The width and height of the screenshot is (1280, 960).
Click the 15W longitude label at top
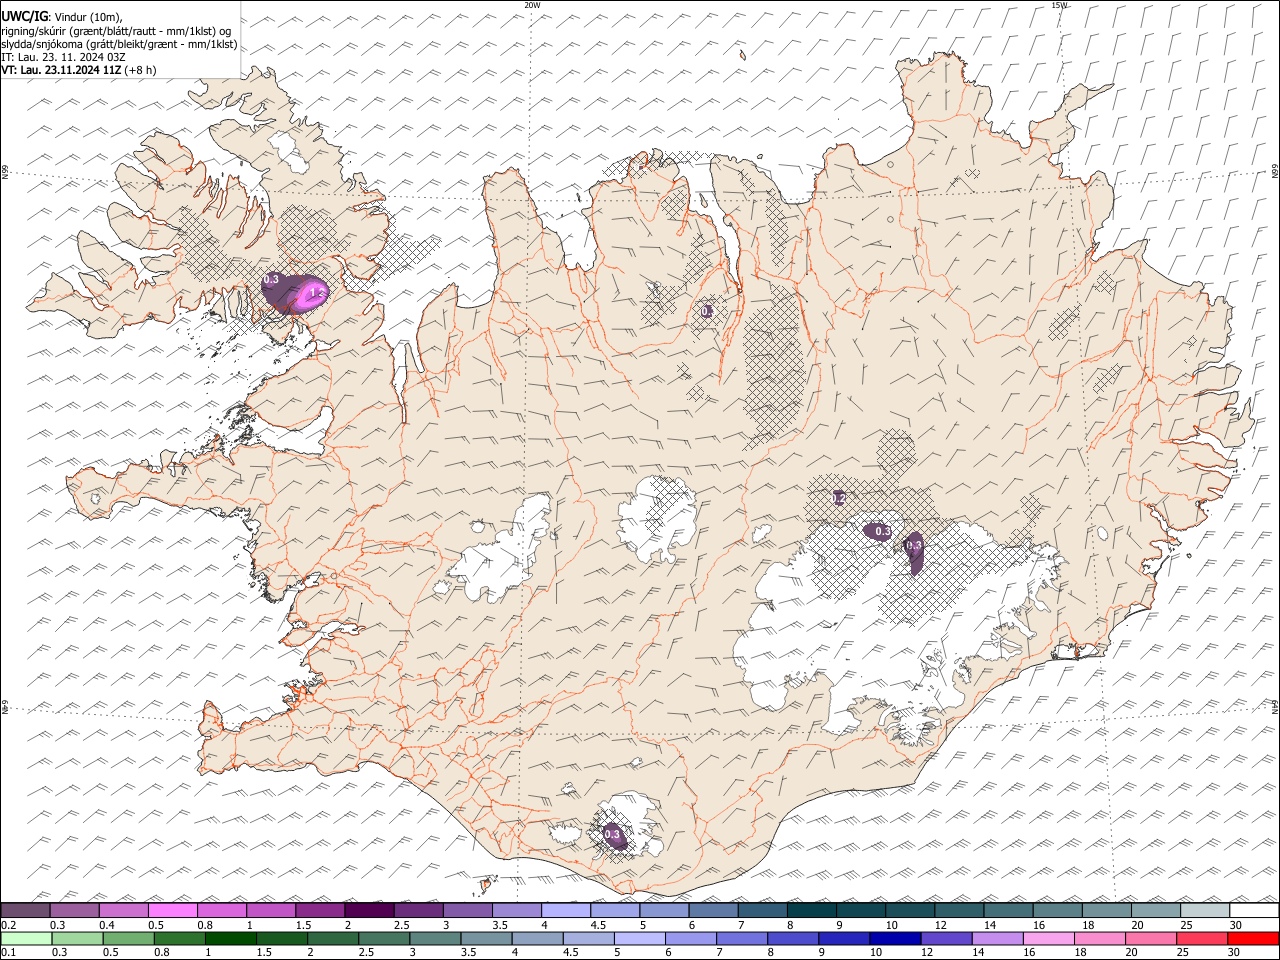tap(1059, 5)
